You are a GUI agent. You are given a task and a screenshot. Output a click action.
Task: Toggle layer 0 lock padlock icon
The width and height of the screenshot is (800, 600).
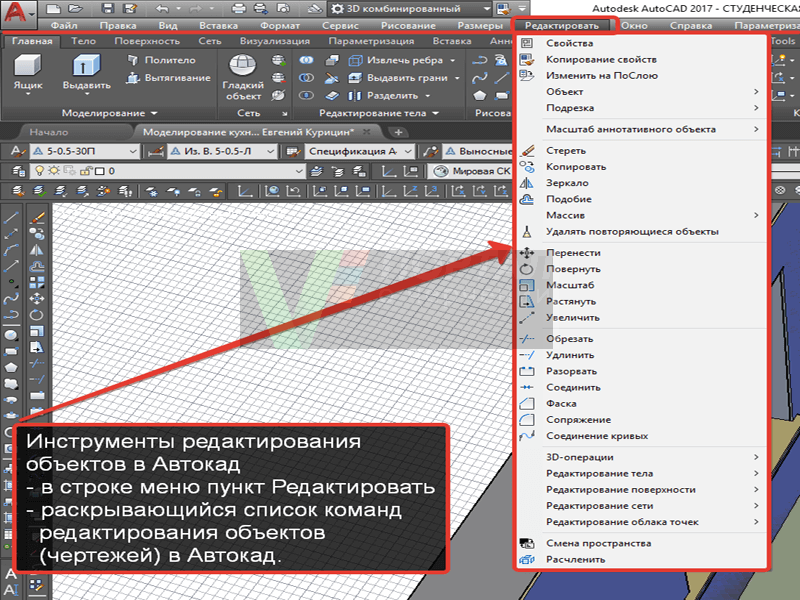coord(86,171)
